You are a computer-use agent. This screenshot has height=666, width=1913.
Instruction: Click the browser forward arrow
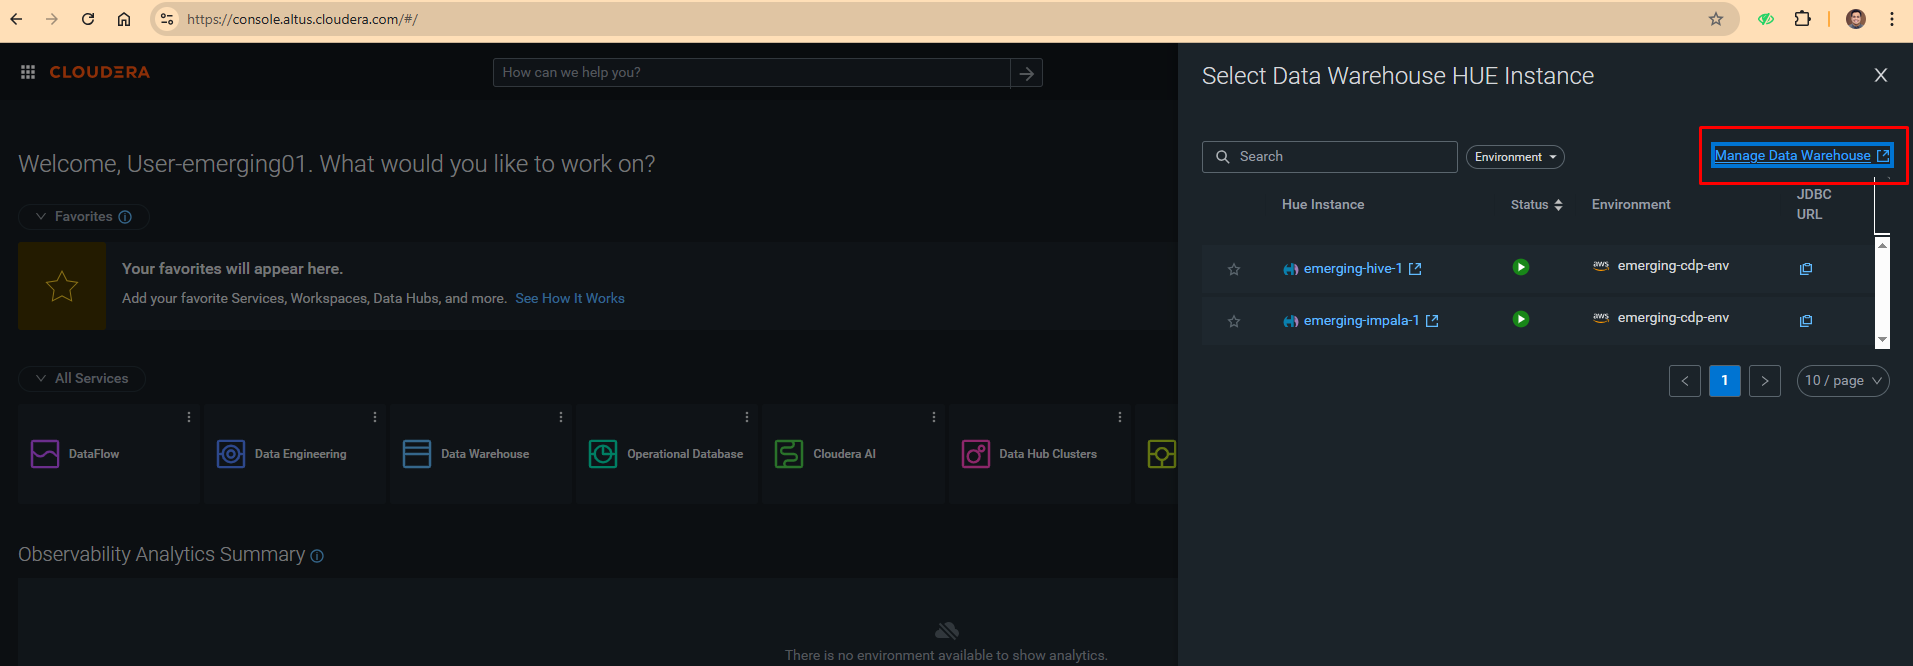pyautogui.click(x=52, y=19)
